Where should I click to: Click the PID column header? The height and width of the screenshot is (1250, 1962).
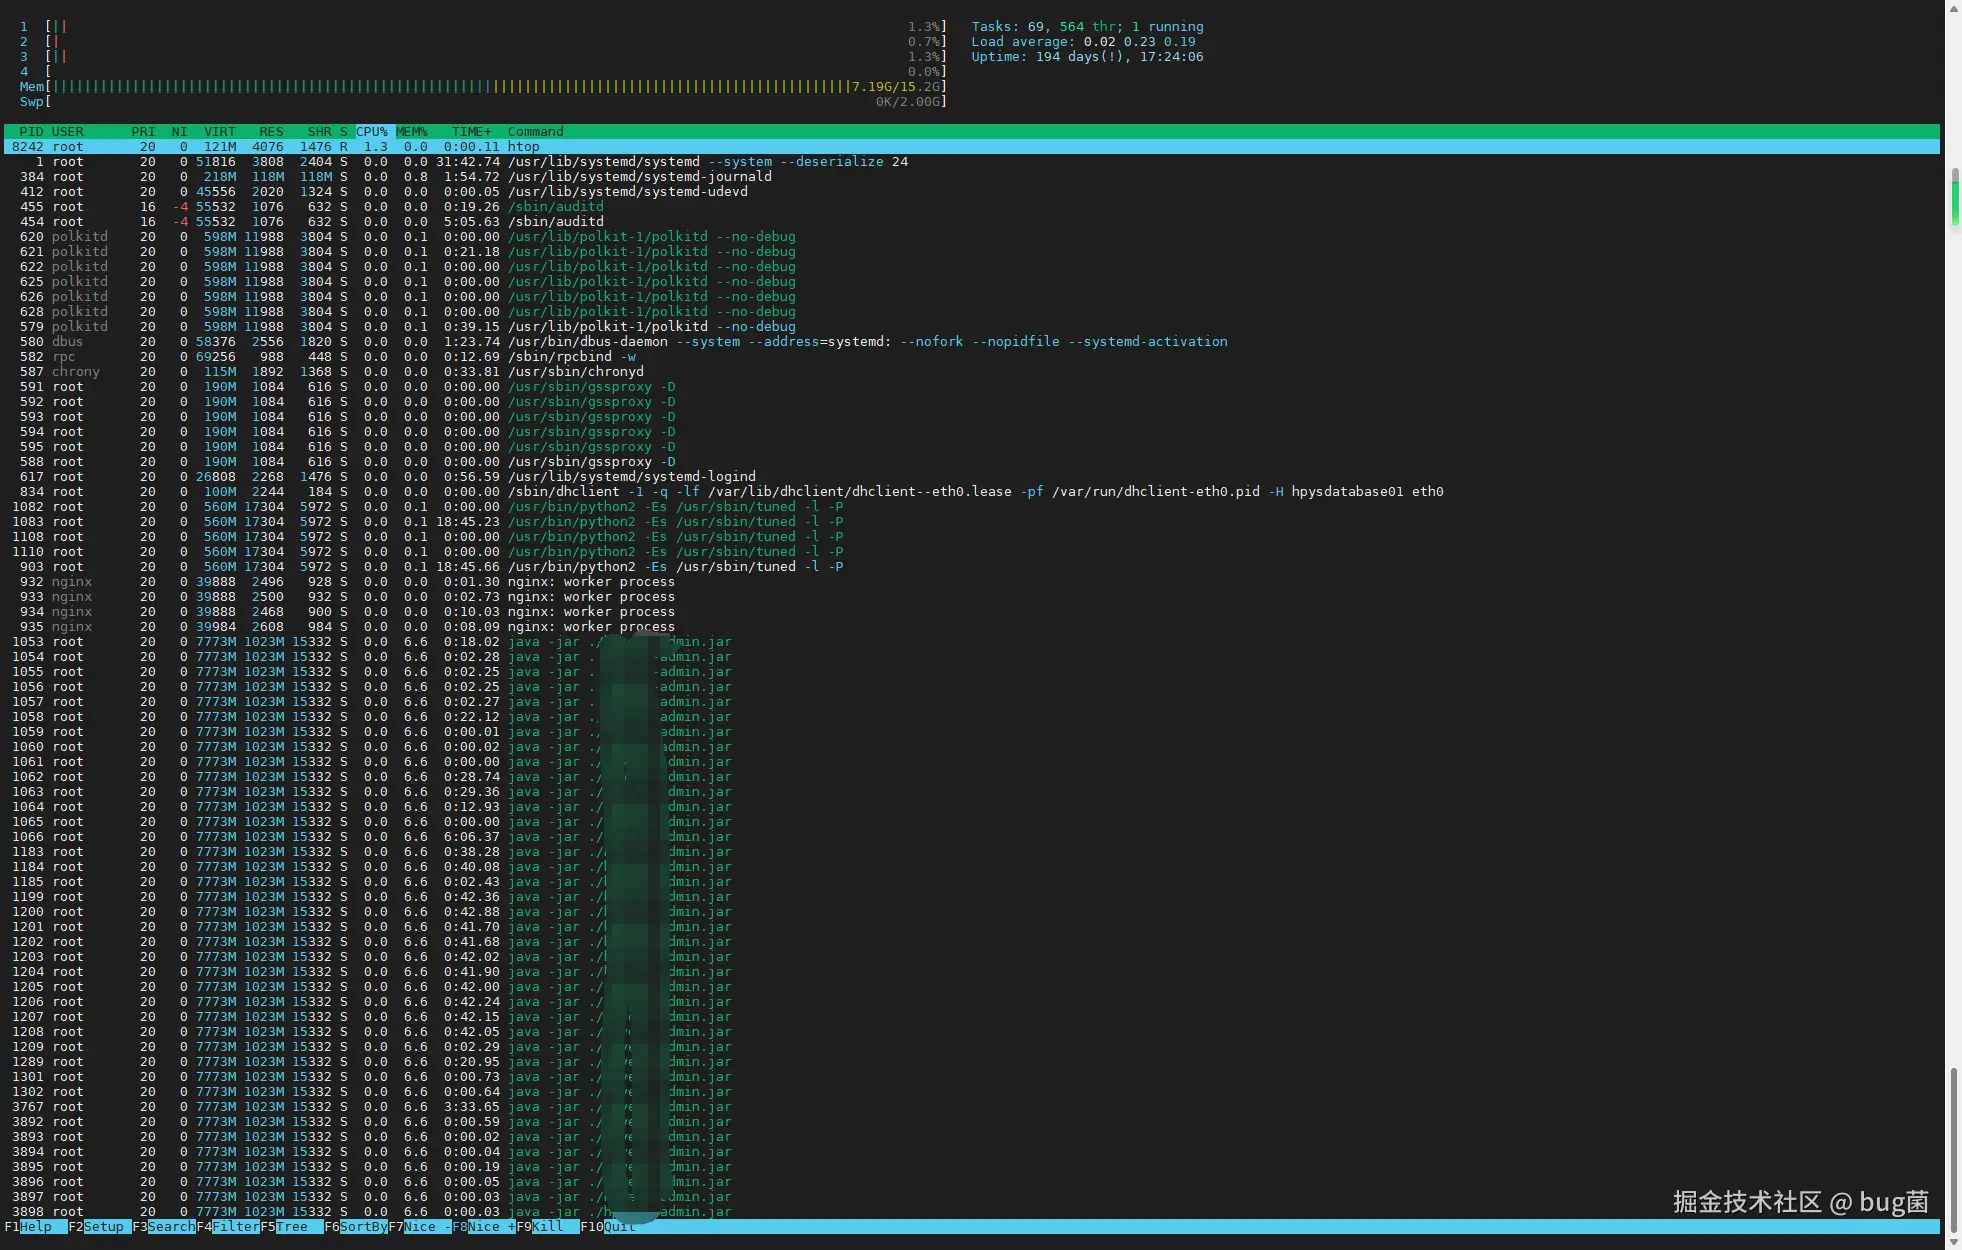pos(31,132)
